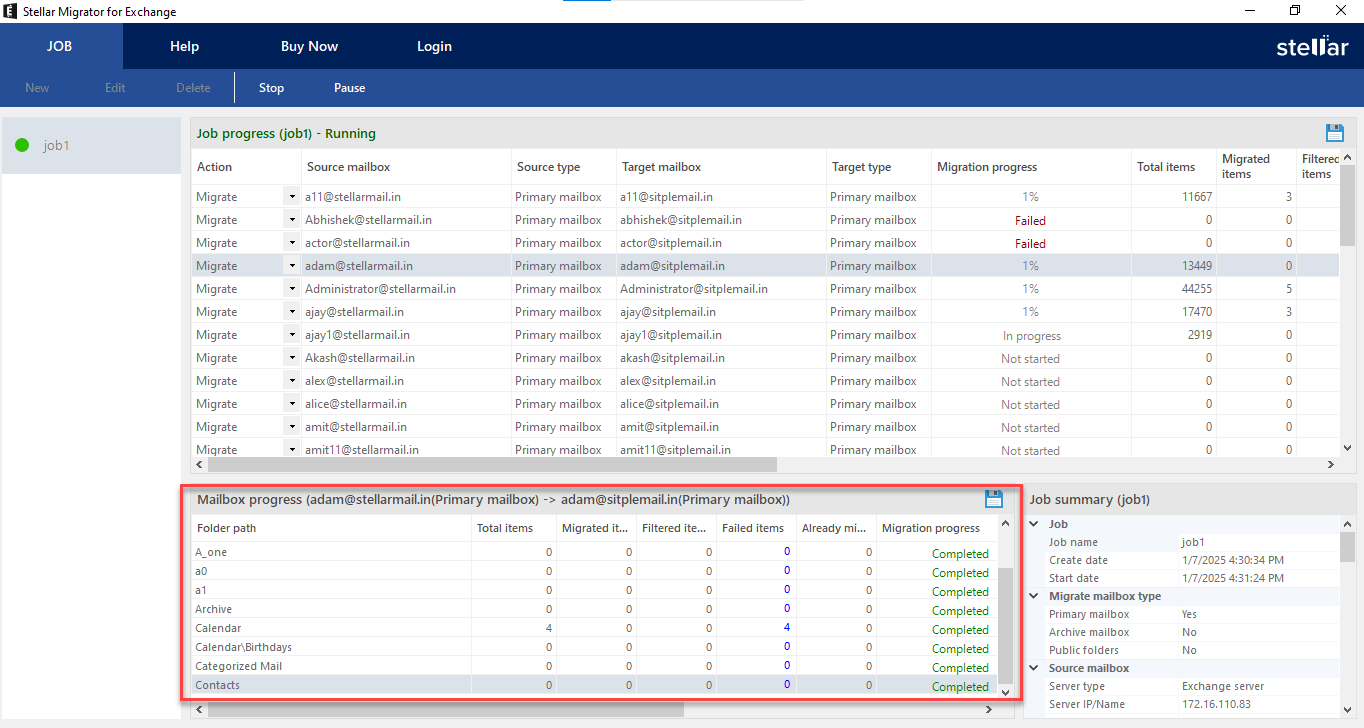Click job table vertical scrollbar down arrow

click(x=1347, y=449)
